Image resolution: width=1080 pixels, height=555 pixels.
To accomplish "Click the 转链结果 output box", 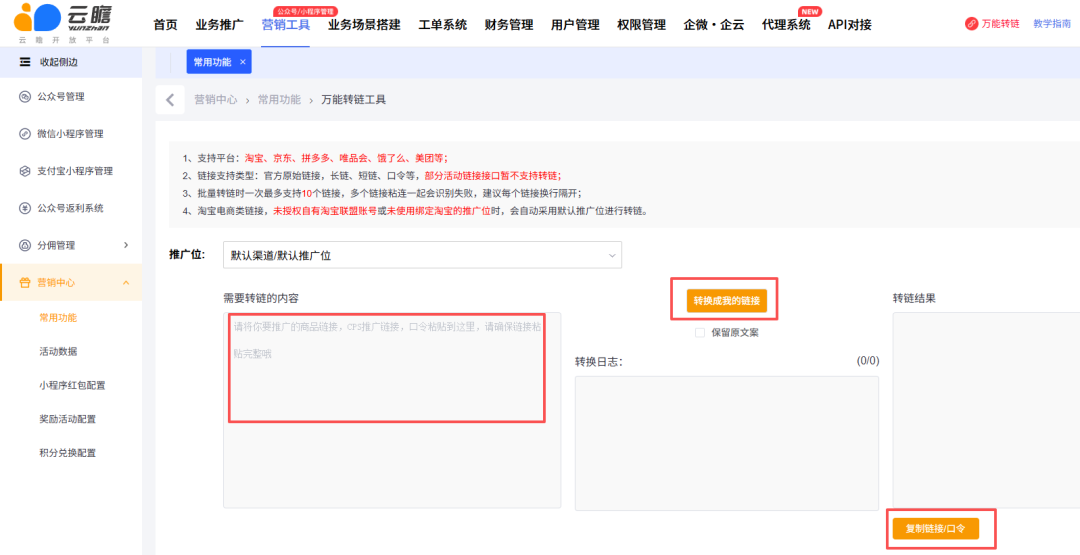I will point(986,410).
